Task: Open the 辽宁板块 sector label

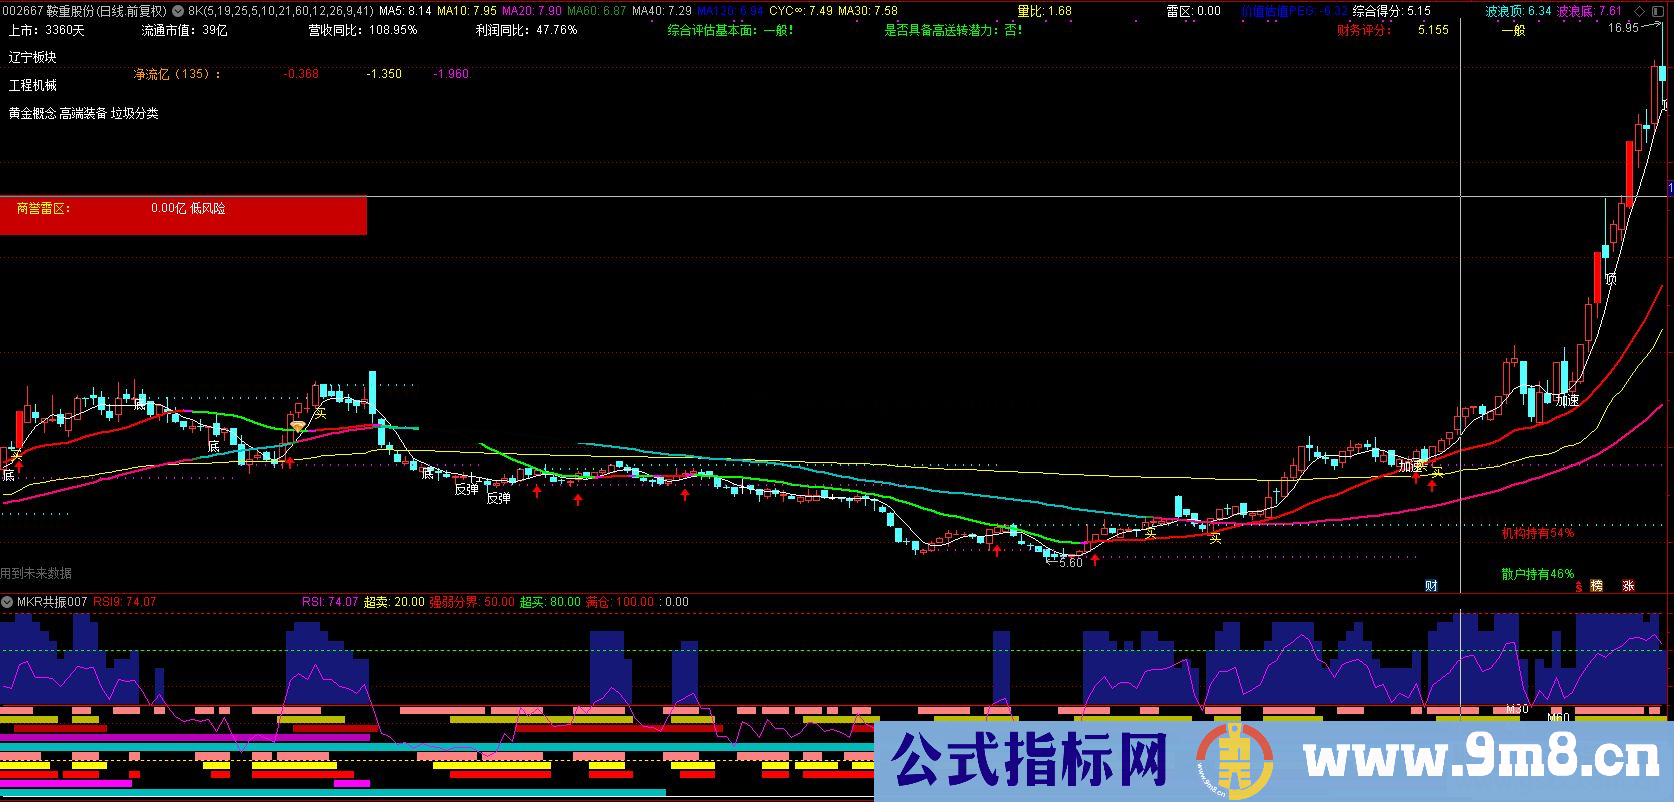Action: click(x=33, y=57)
